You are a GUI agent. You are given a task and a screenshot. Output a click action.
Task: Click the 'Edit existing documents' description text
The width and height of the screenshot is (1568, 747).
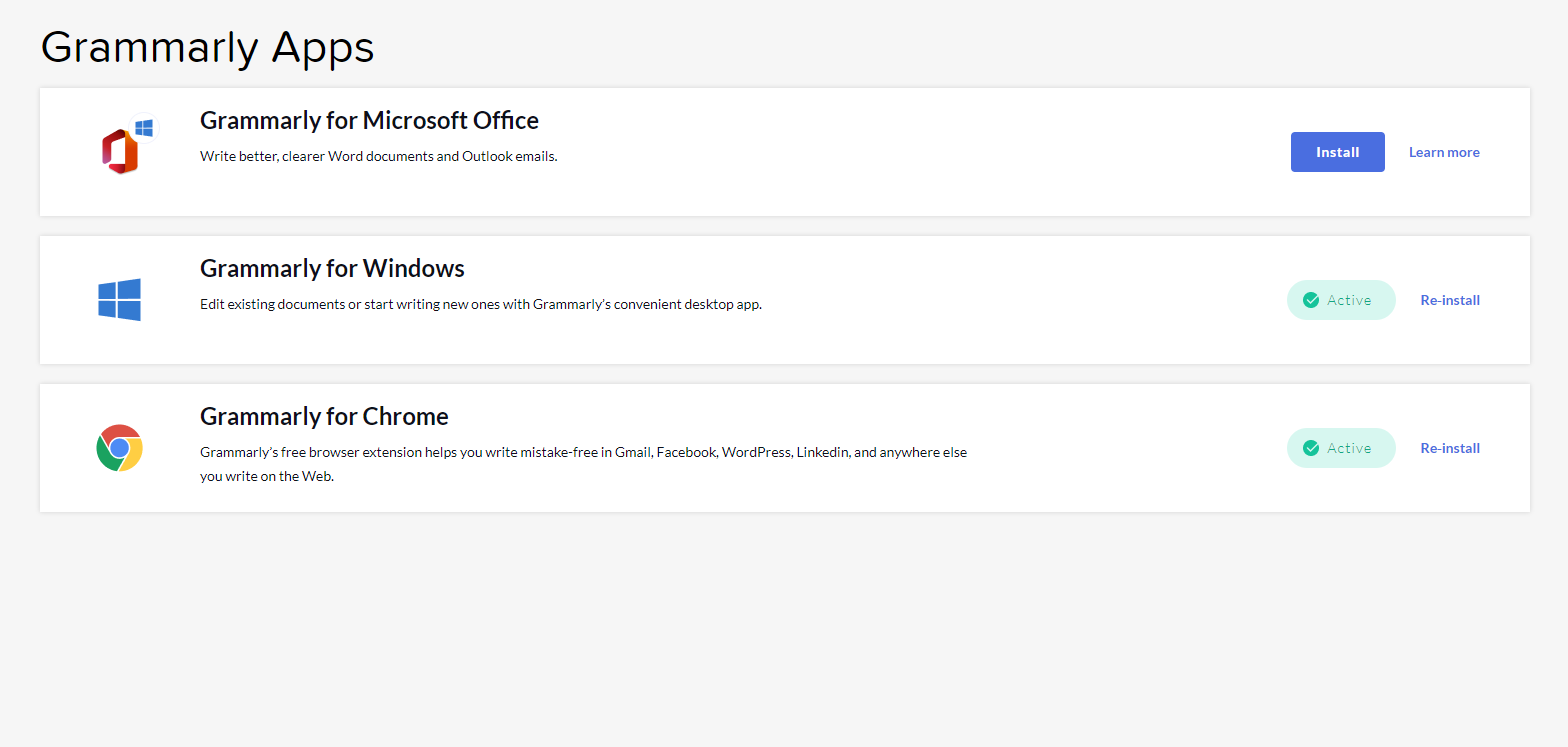481,304
